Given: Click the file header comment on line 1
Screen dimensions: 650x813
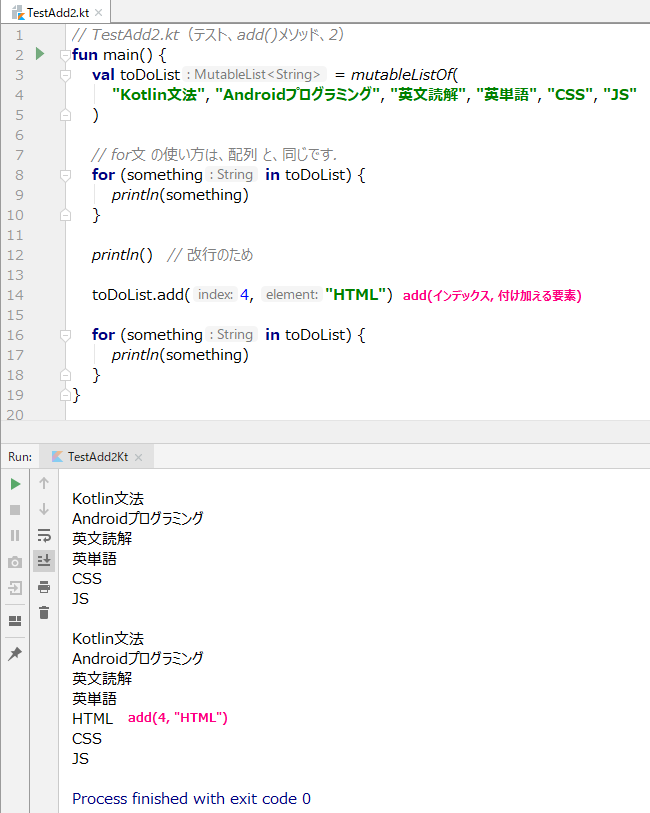Looking at the screenshot, I should 208,35.
